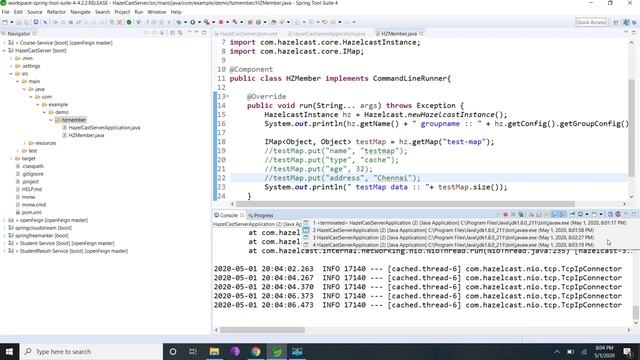The height and width of the screenshot is (360, 640).
Task: Expand Course-Service project node
Action: coord(4,43)
